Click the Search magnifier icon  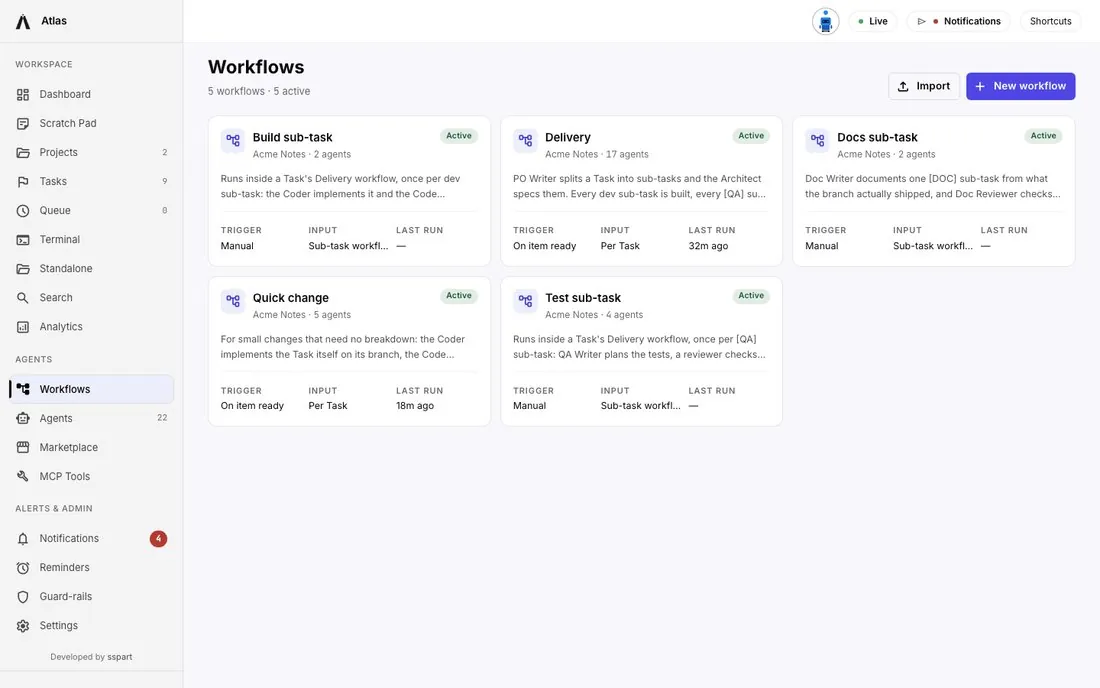23,298
